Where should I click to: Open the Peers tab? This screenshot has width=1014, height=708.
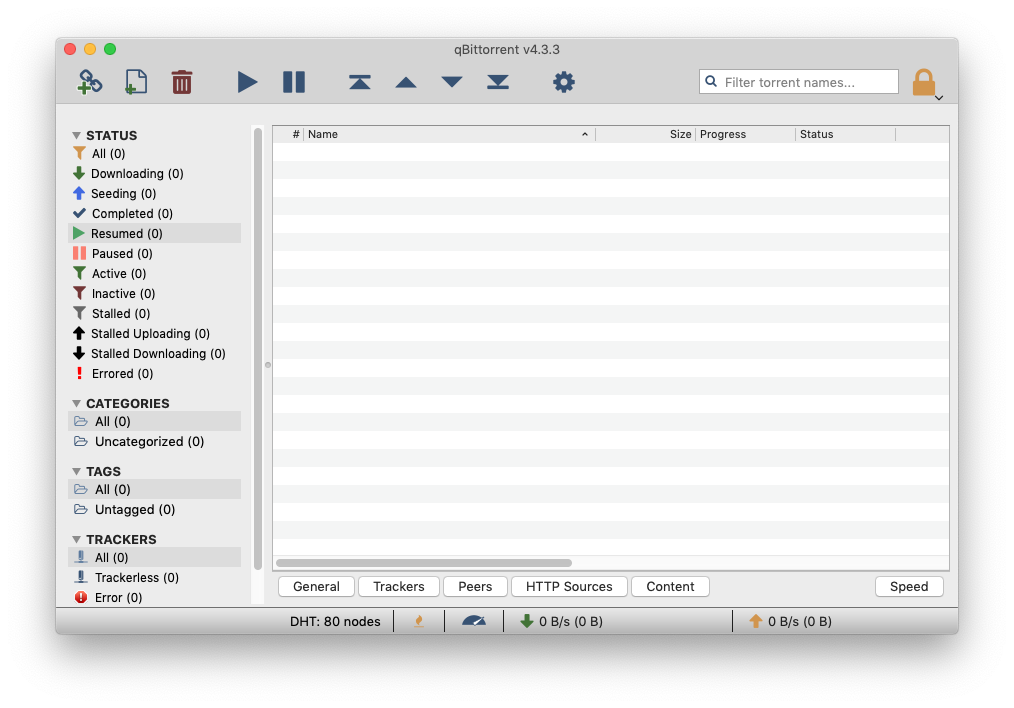click(x=475, y=586)
